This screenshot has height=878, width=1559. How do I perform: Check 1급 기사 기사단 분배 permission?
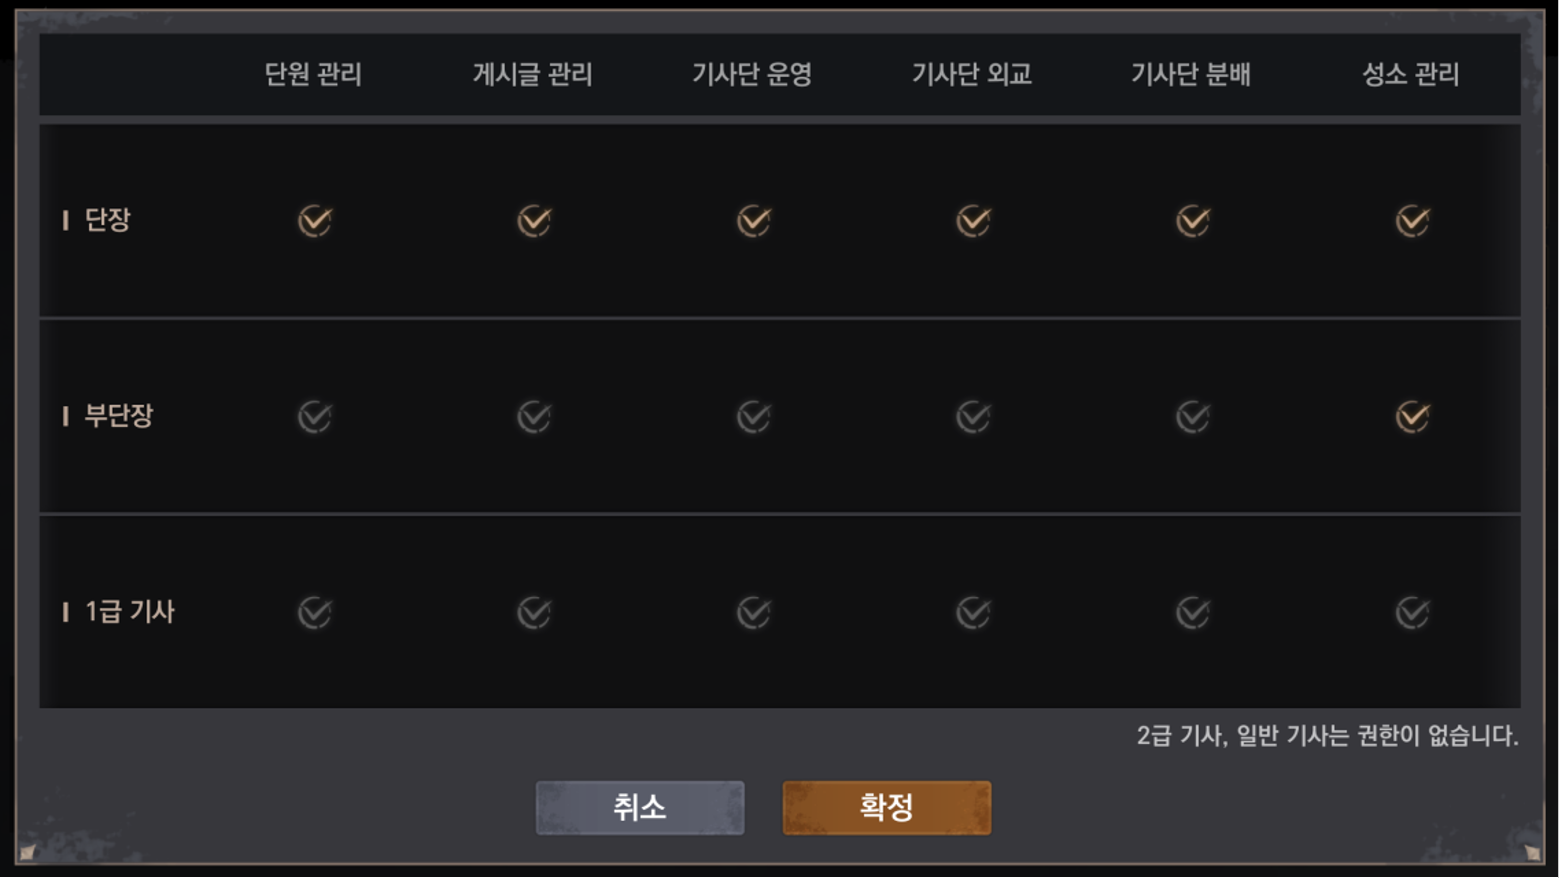coord(1193,612)
